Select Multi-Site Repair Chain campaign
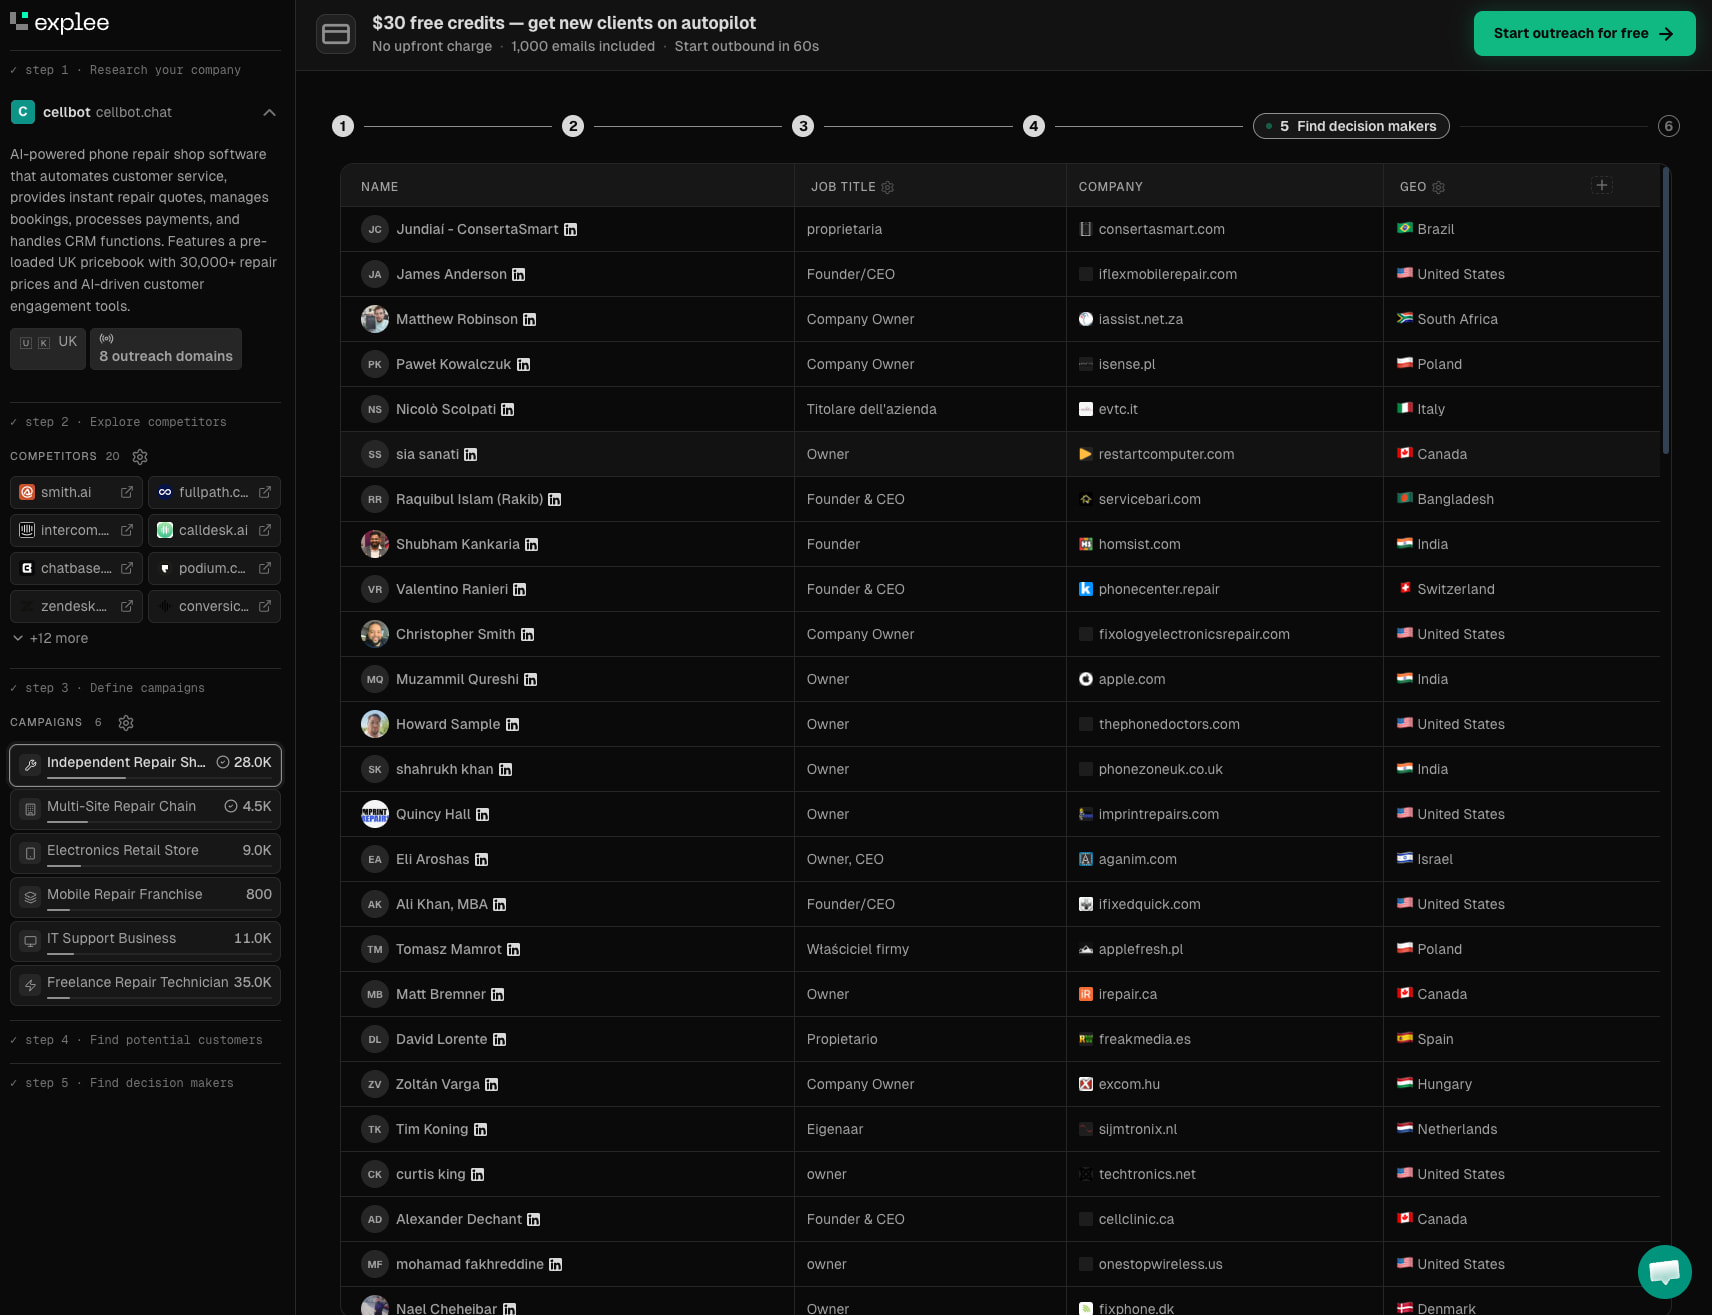The width and height of the screenshot is (1712, 1315). point(146,809)
